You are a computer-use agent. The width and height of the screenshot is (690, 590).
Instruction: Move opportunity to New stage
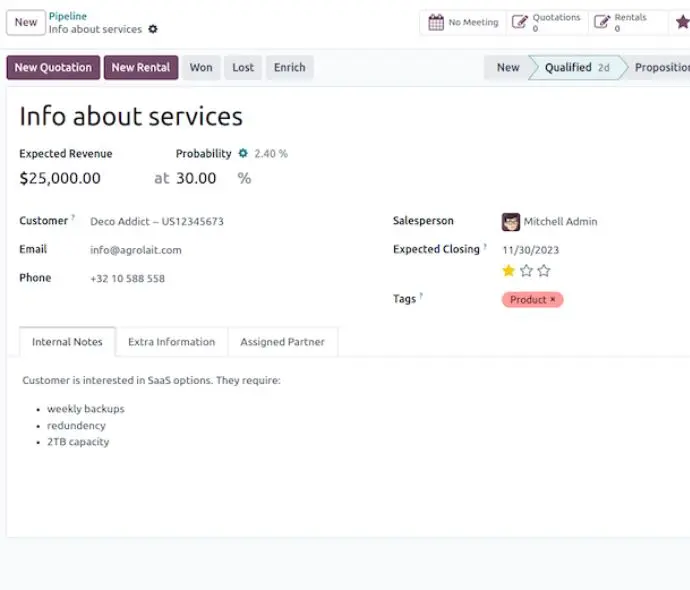[x=508, y=67]
